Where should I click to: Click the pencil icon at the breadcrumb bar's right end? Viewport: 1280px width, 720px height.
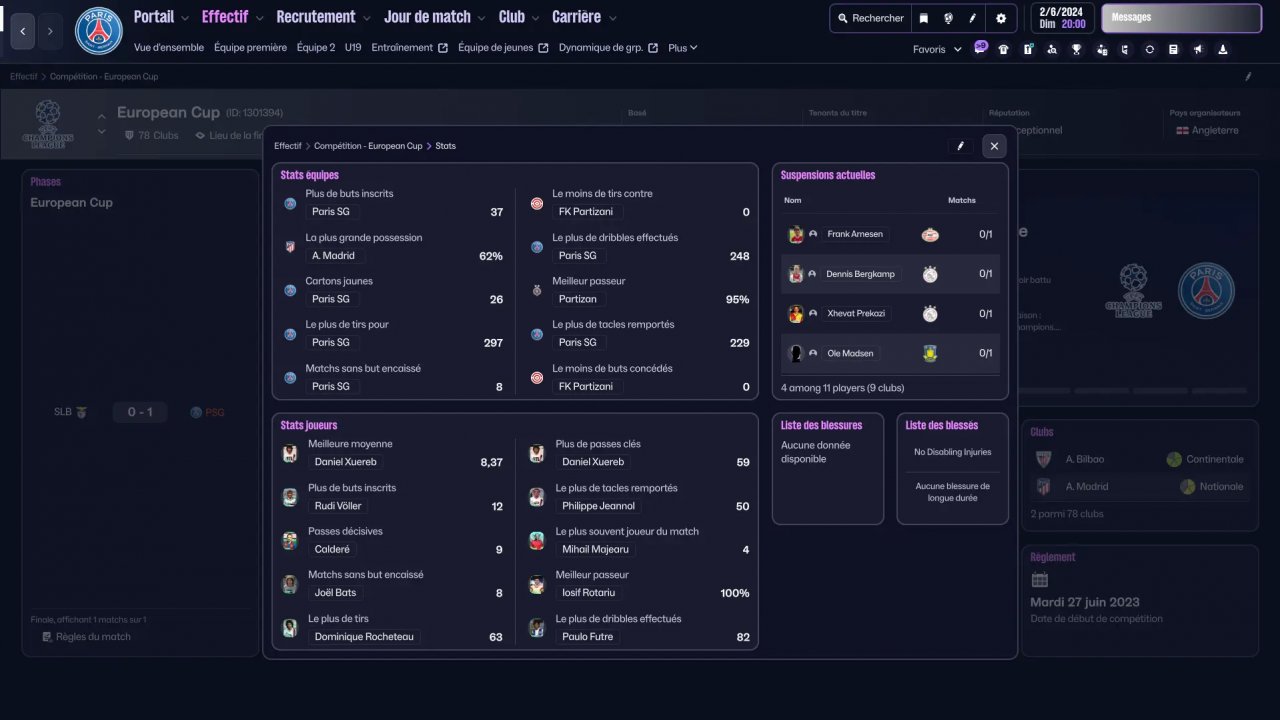[1248, 76]
